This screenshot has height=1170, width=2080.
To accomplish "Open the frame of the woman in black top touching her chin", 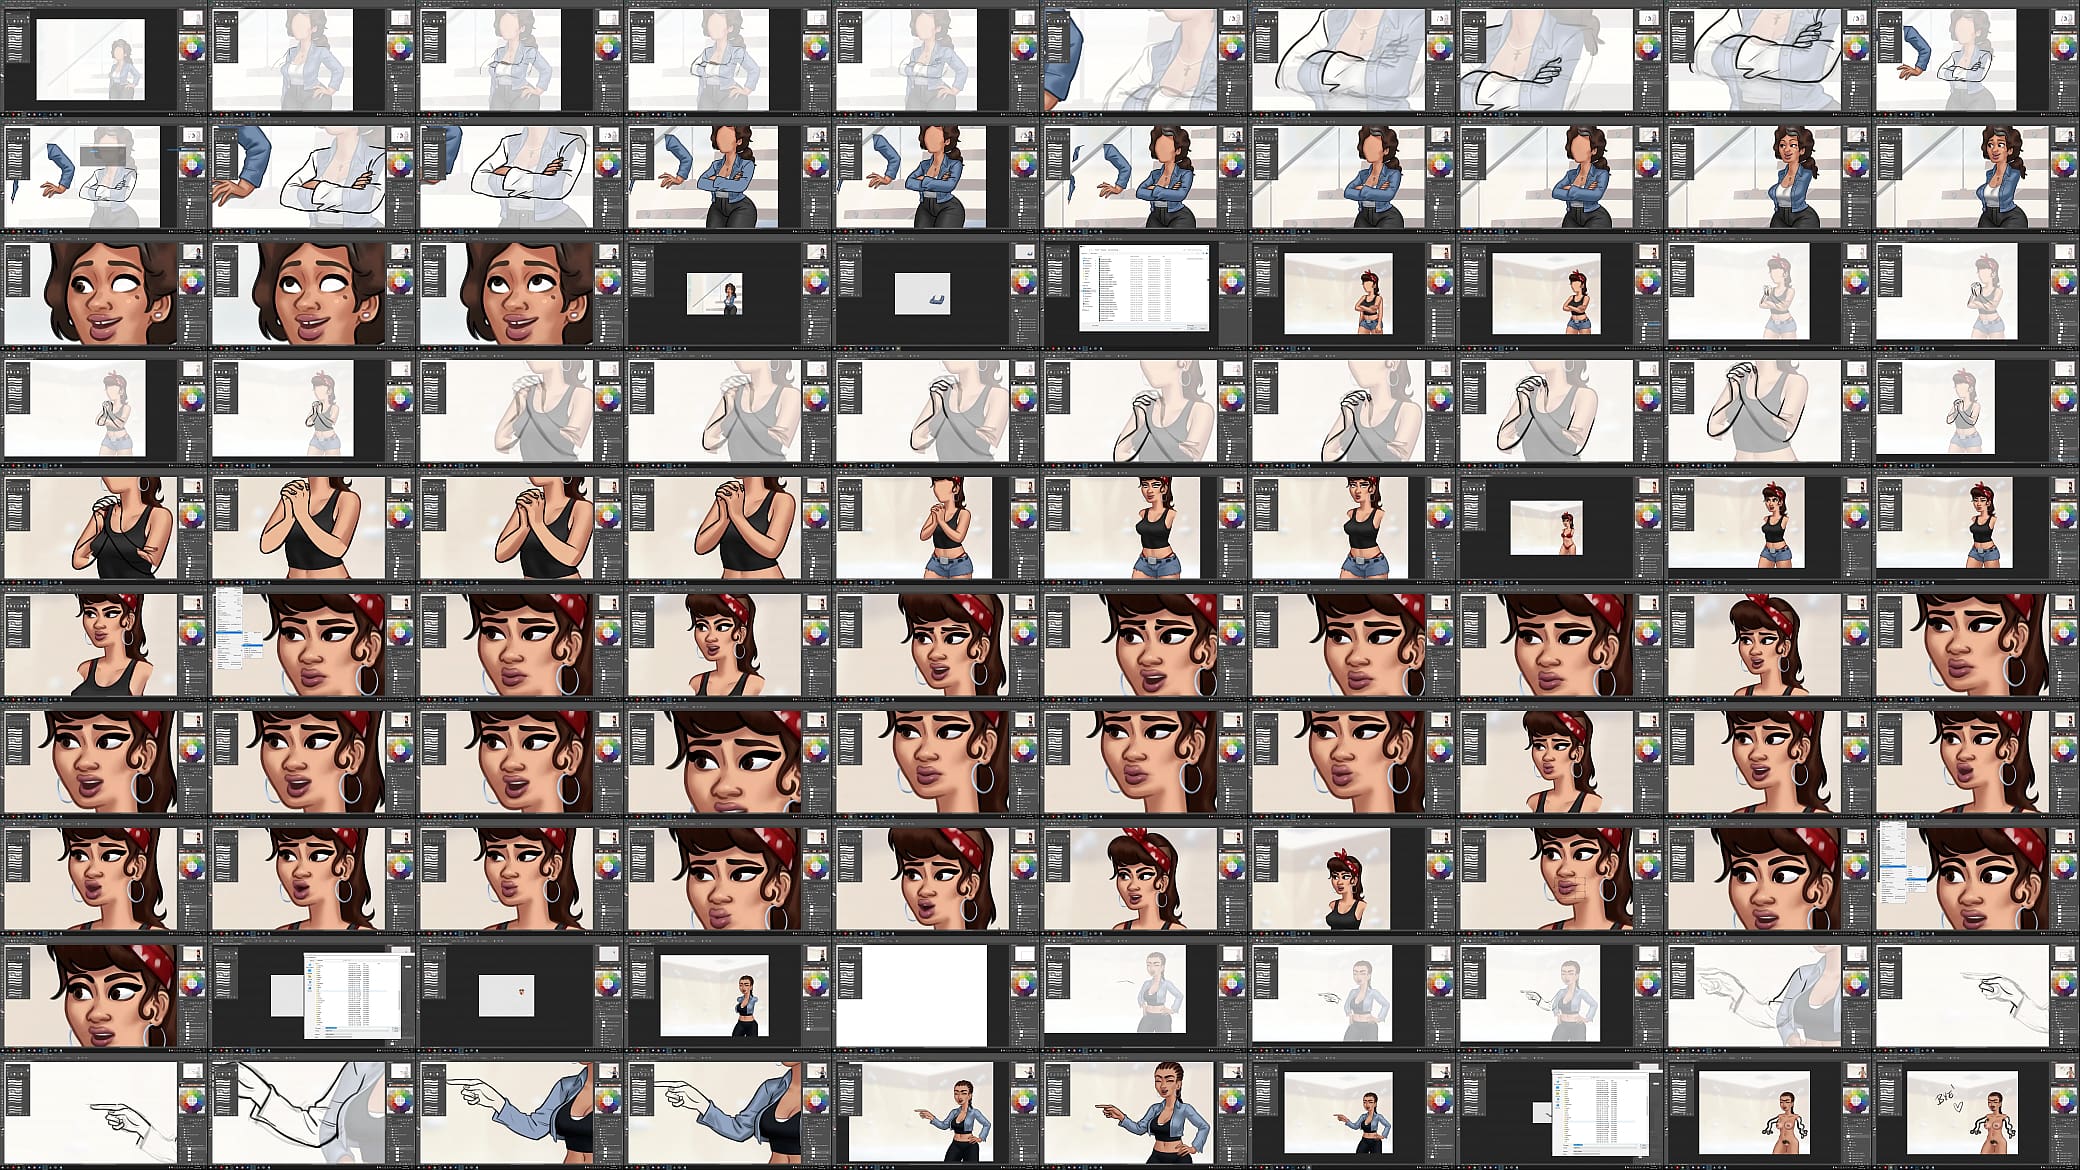I will pos(728,995).
